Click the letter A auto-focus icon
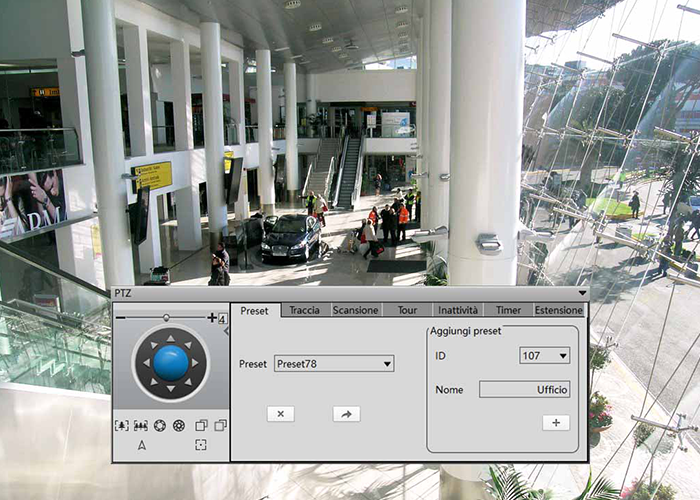700x500 pixels. coord(141,445)
